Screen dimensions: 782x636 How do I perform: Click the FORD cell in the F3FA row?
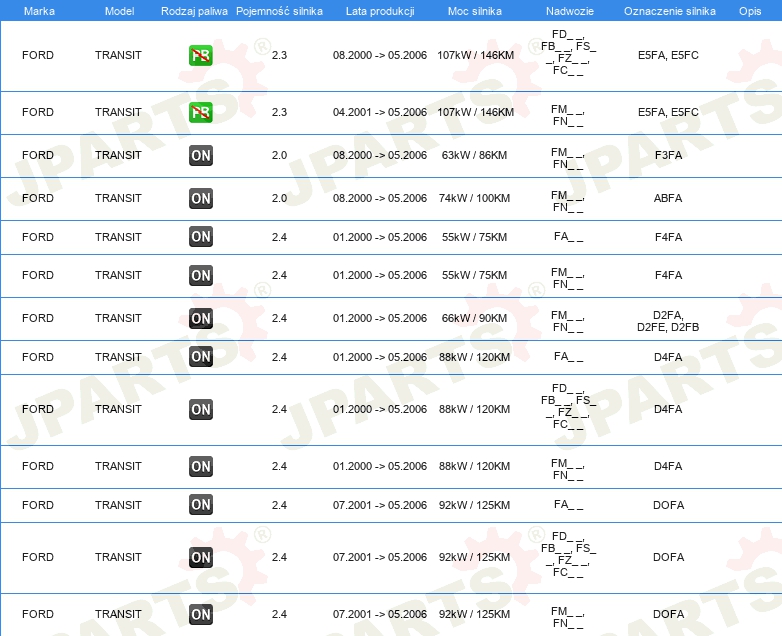pos(38,156)
